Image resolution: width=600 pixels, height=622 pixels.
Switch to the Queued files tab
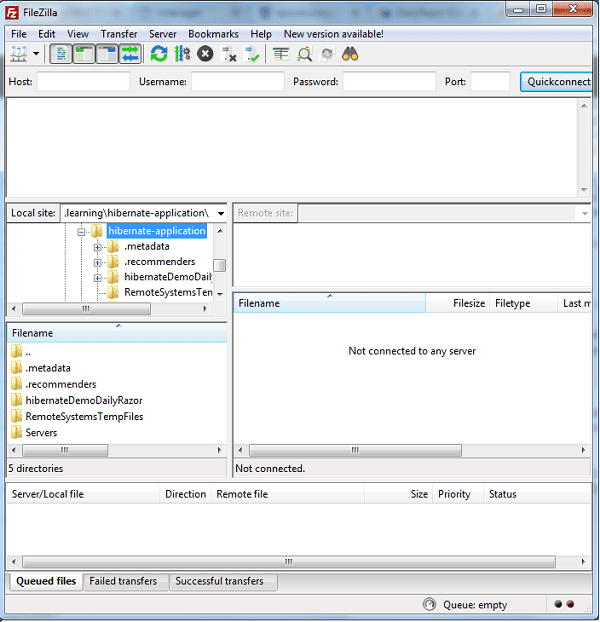point(46,581)
